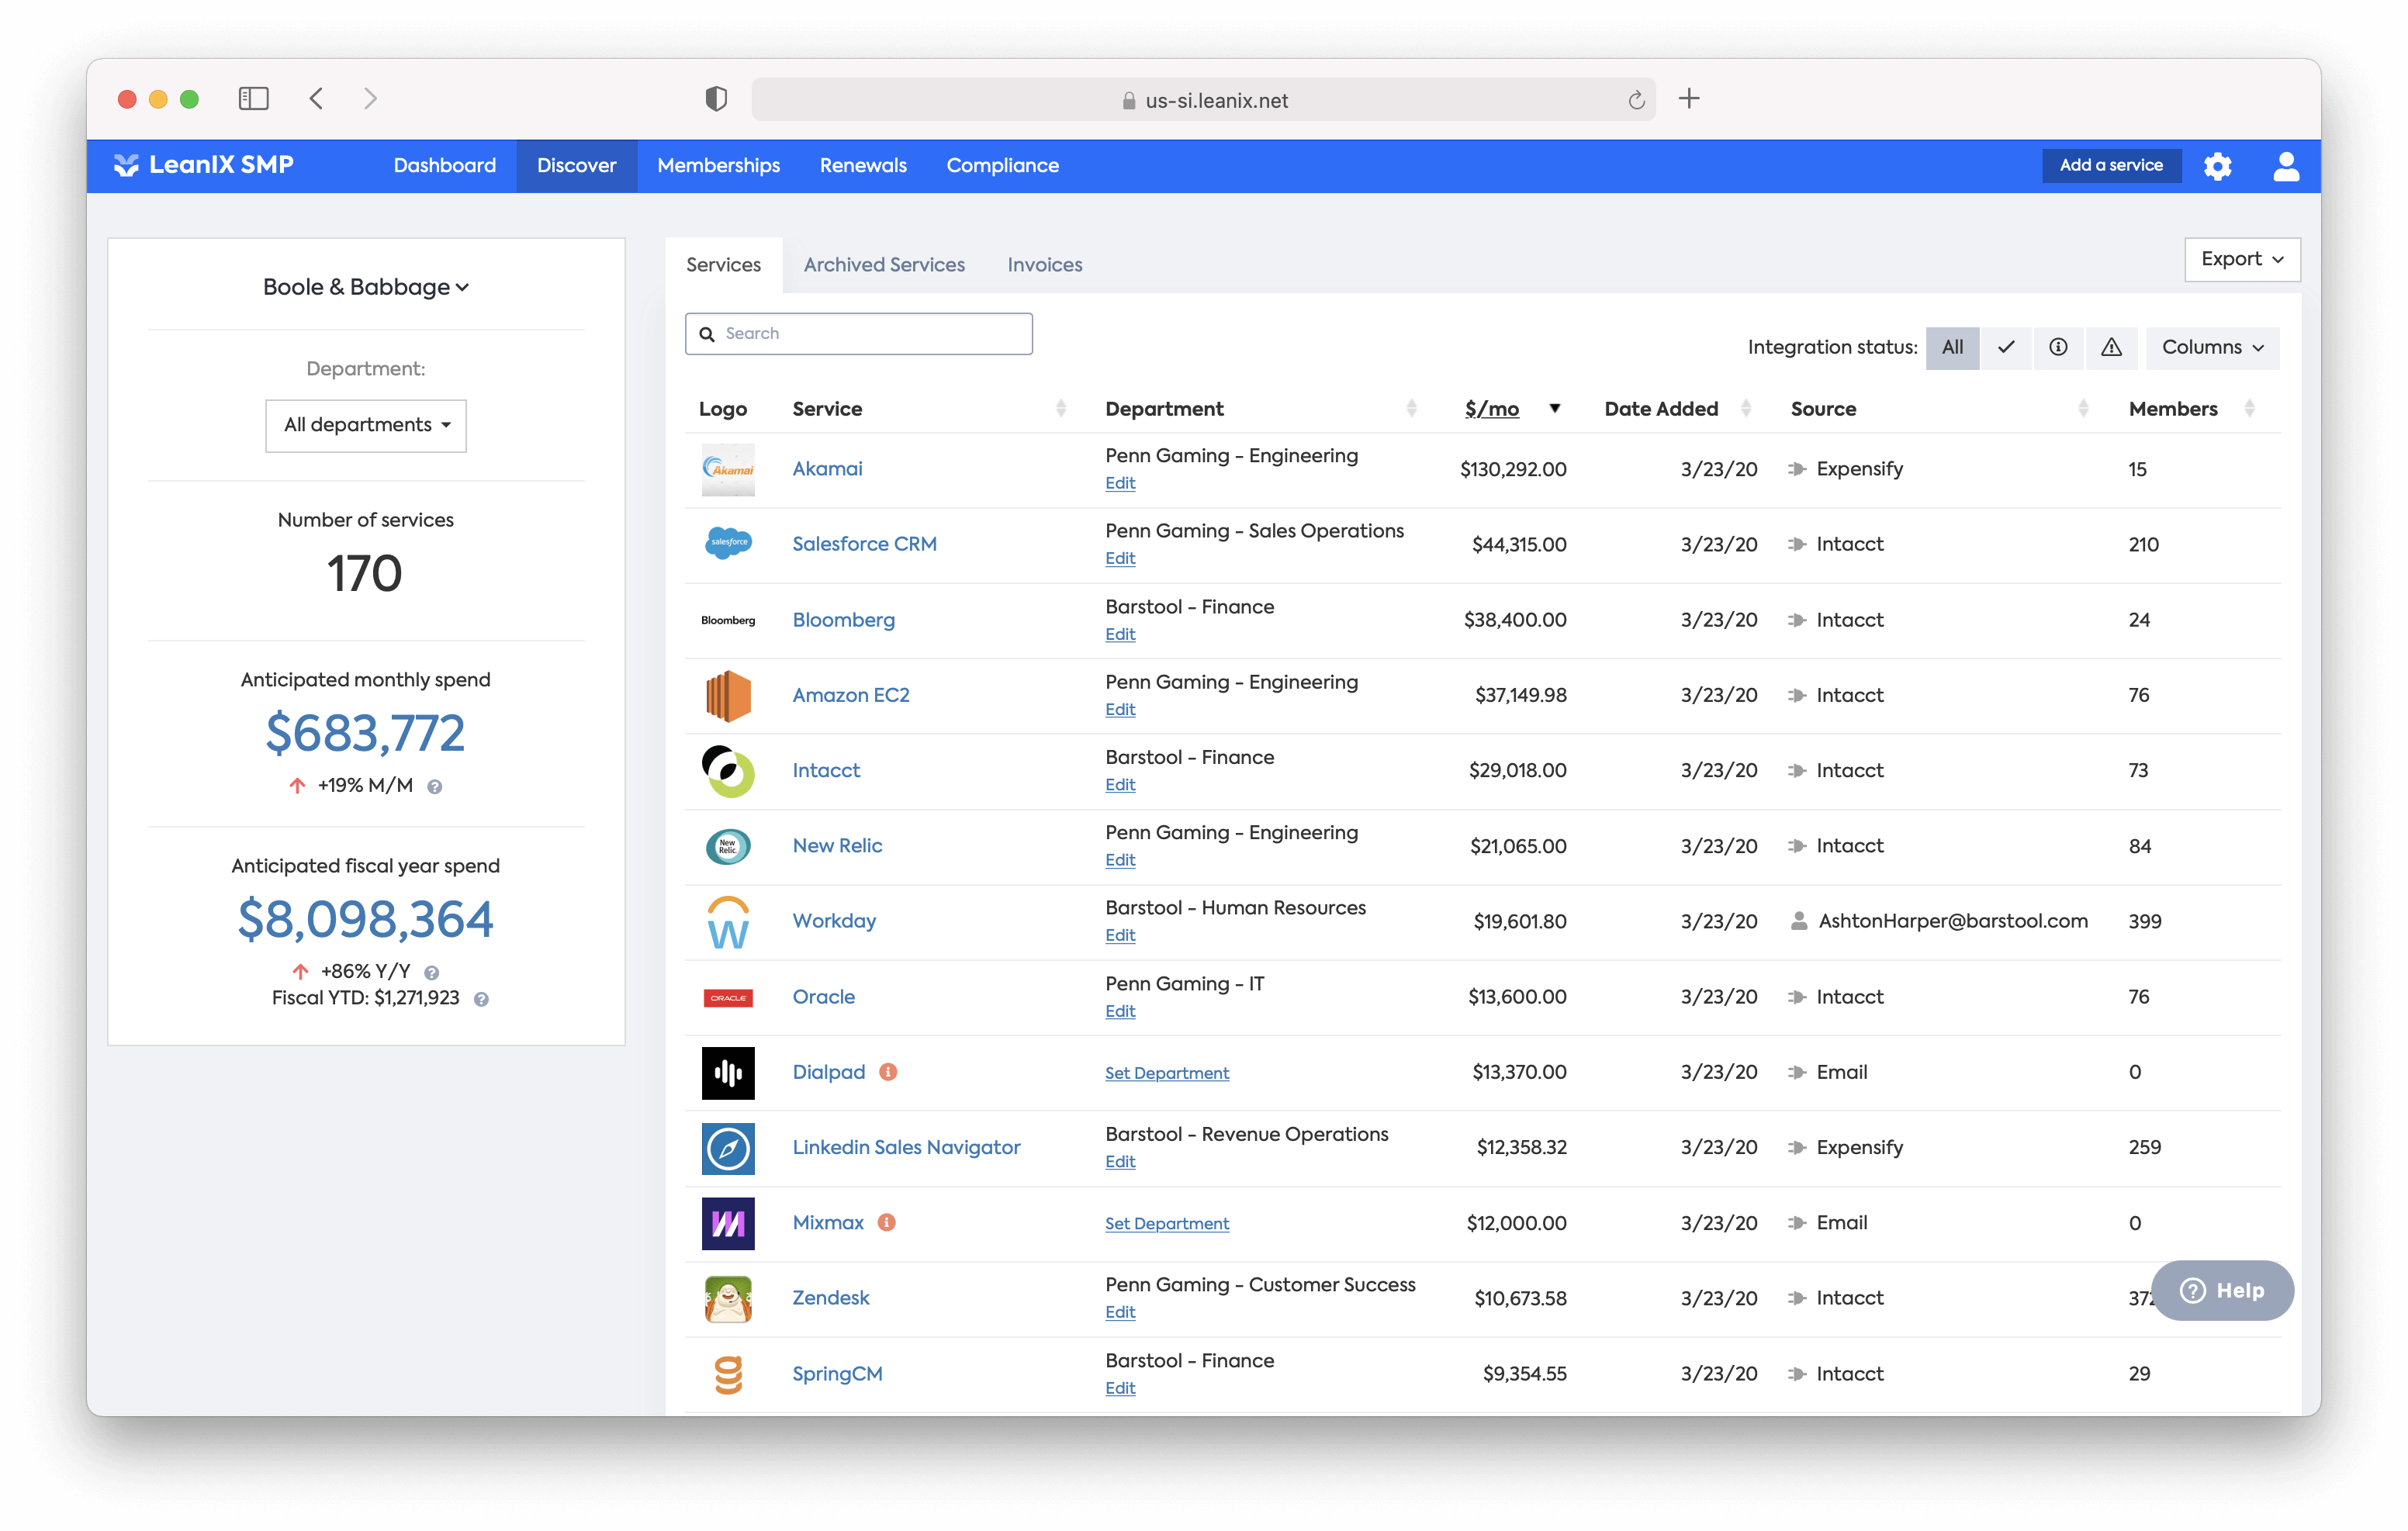Image resolution: width=2408 pixels, height=1531 pixels.
Task: Filter integration status by info circle
Action: [2058, 347]
